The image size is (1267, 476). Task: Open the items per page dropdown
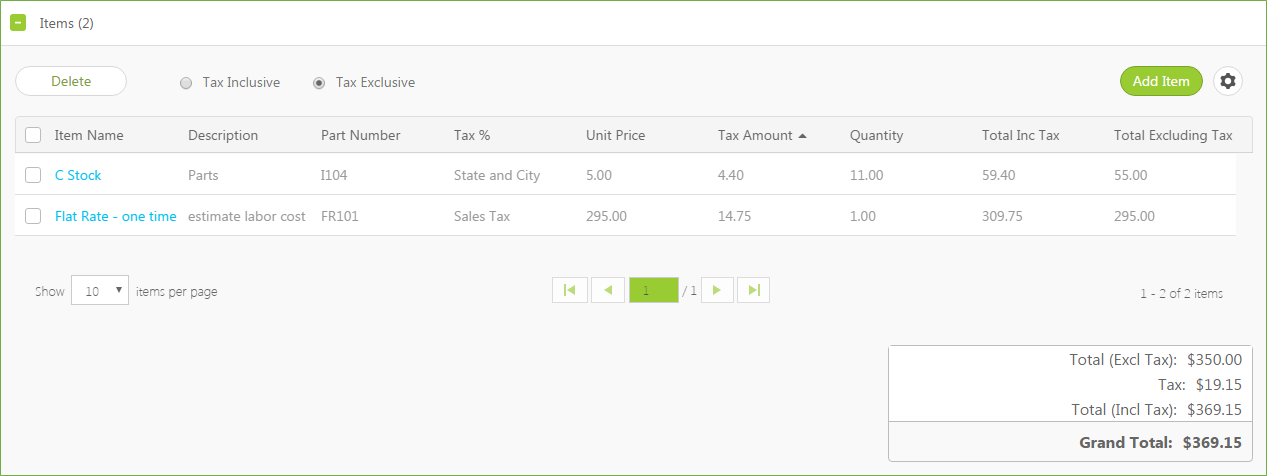point(100,291)
